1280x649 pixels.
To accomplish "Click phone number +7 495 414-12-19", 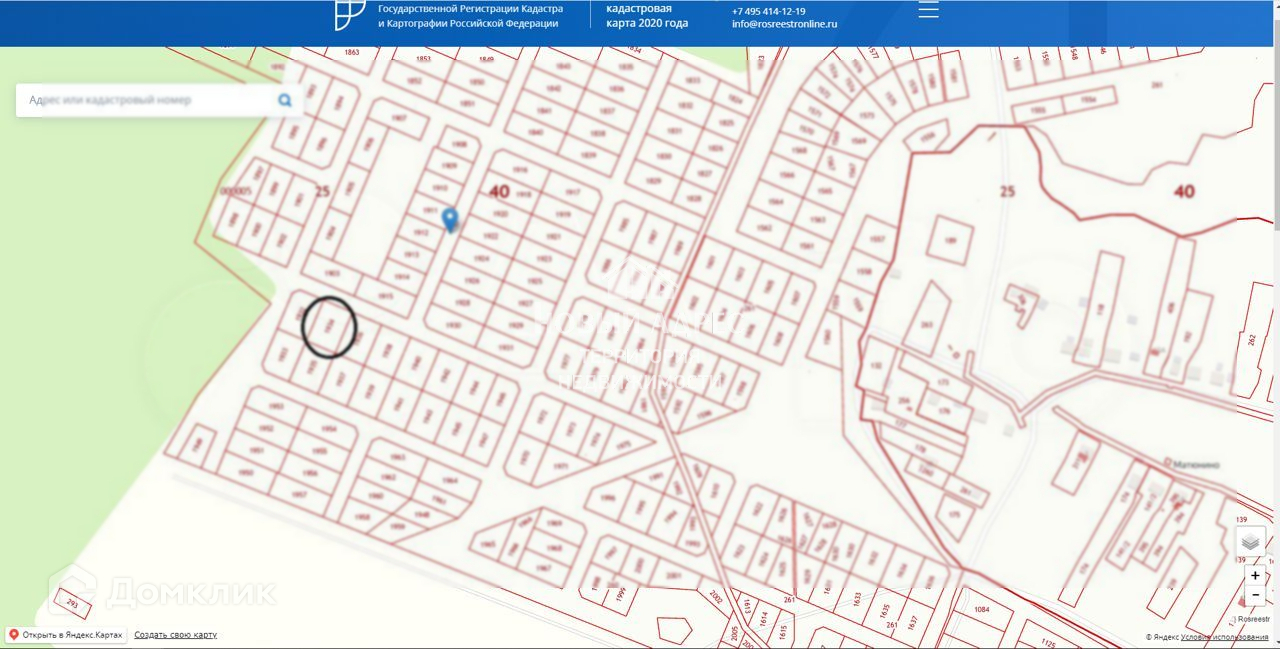I will tap(769, 11).
